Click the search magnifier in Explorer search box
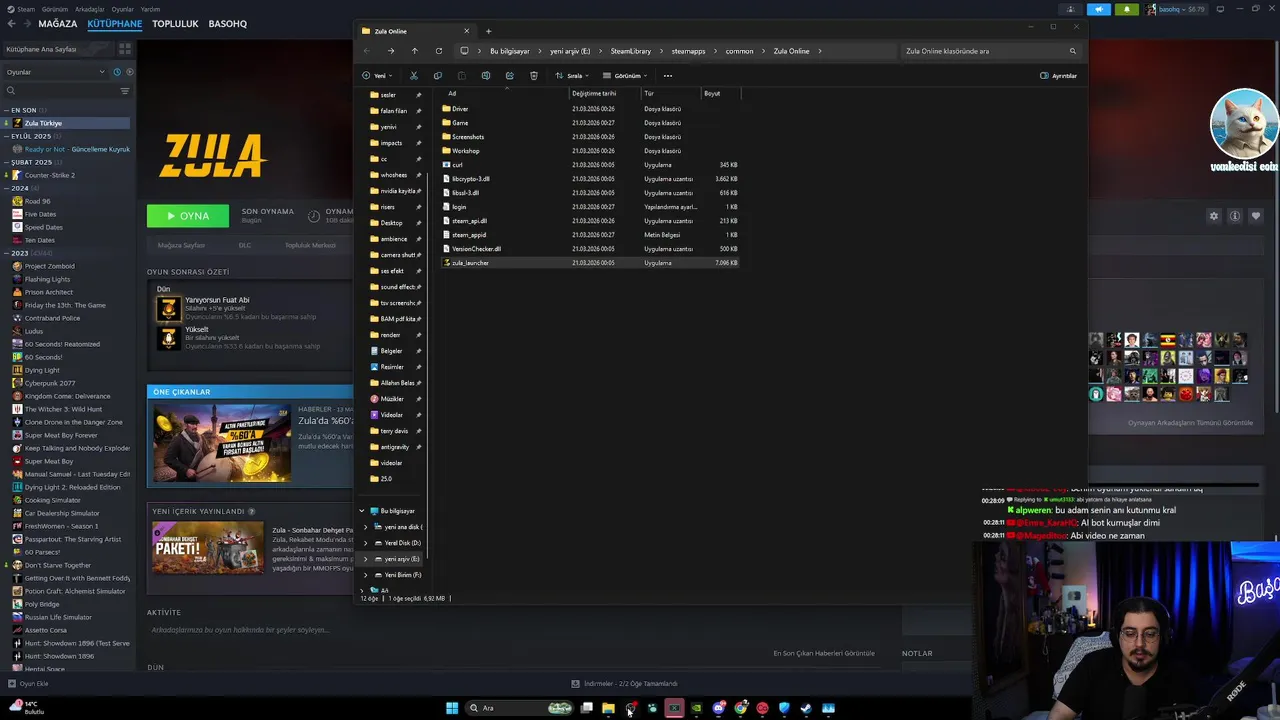This screenshot has width=1280, height=720. point(1072,51)
